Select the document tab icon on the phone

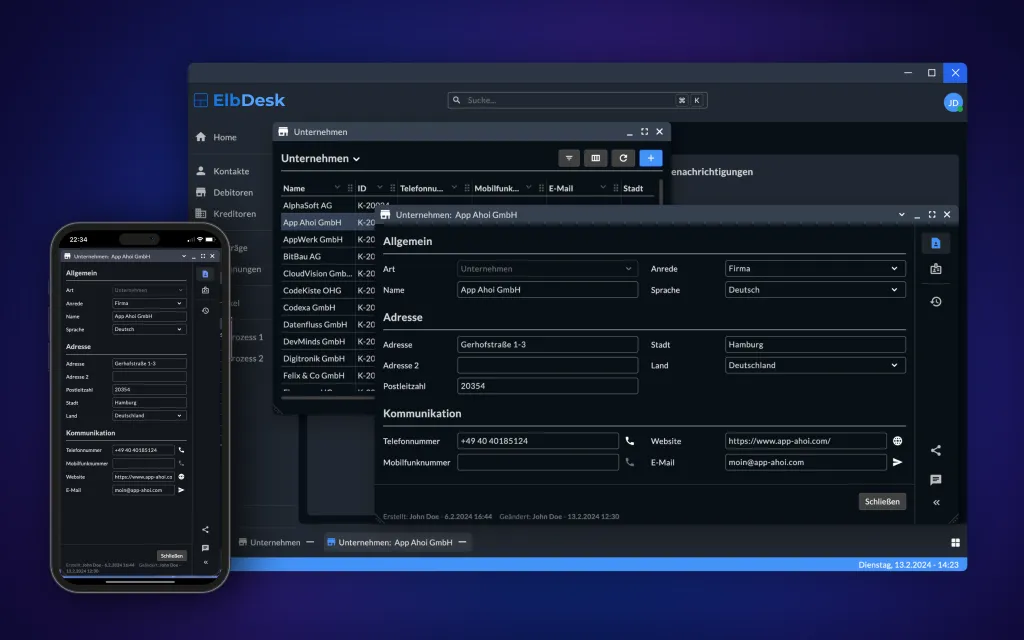[205, 274]
